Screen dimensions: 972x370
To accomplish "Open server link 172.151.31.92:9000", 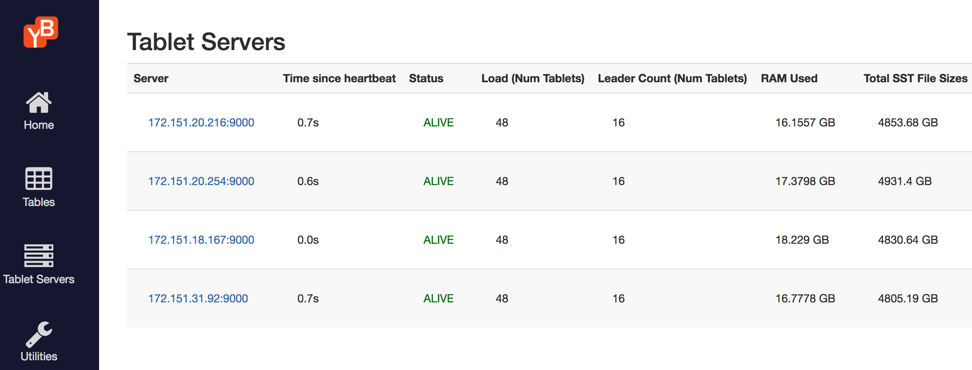I will pyautogui.click(x=198, y=299).
